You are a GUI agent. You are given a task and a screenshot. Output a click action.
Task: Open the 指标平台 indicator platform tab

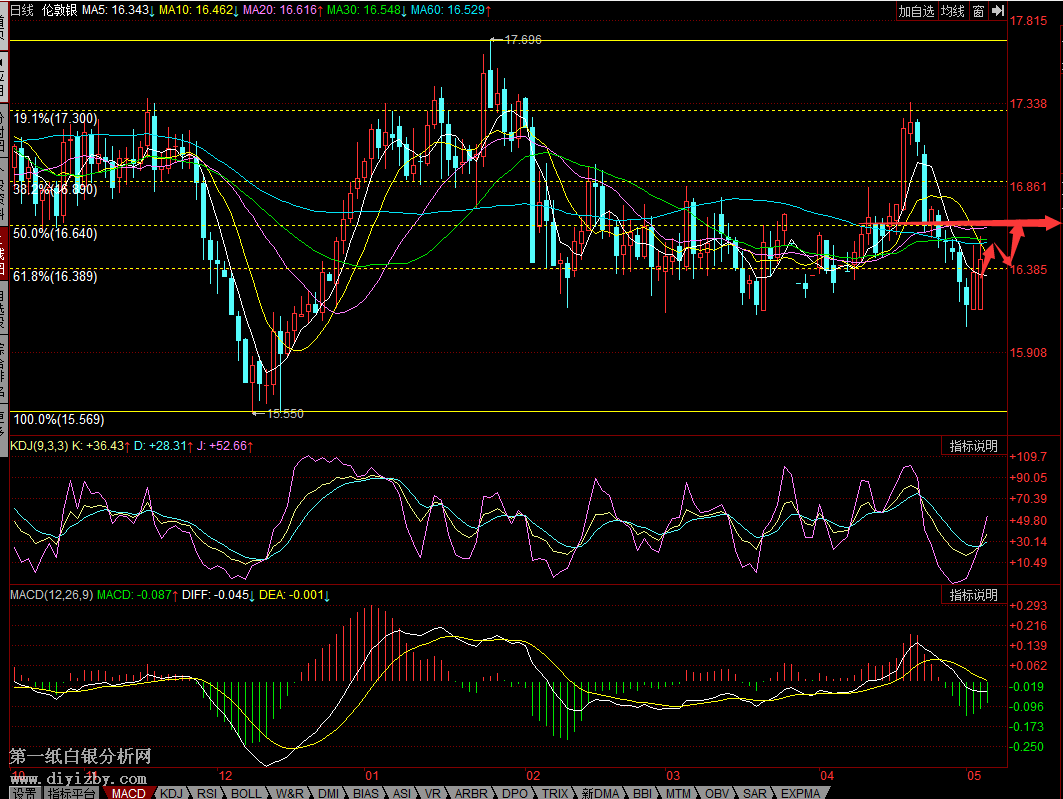pyautogui.click(x=73, y=793)
